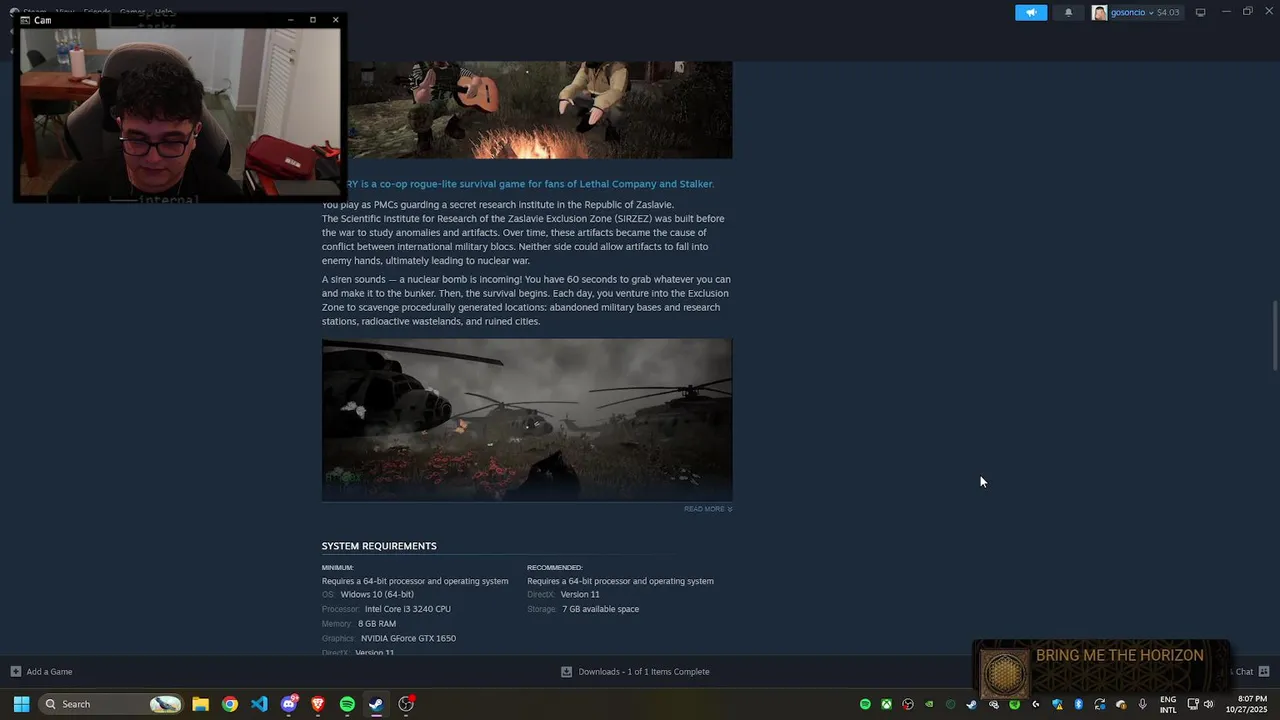Click the helicopter field screenshot image
The image size is (1280, 720).
pos(527,419)
